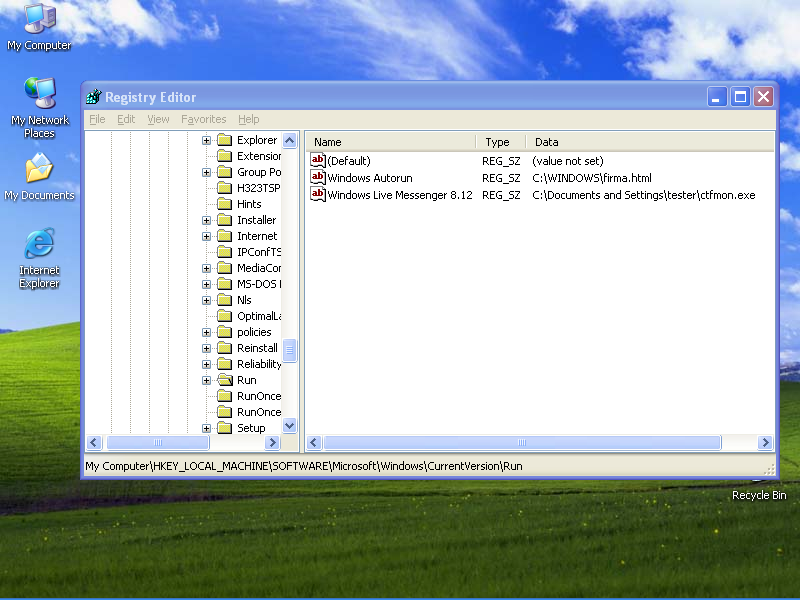The image size is (800, 600).
Task: Click the key tree's scroll-up arrow
Action: click(x=289, y=140)
